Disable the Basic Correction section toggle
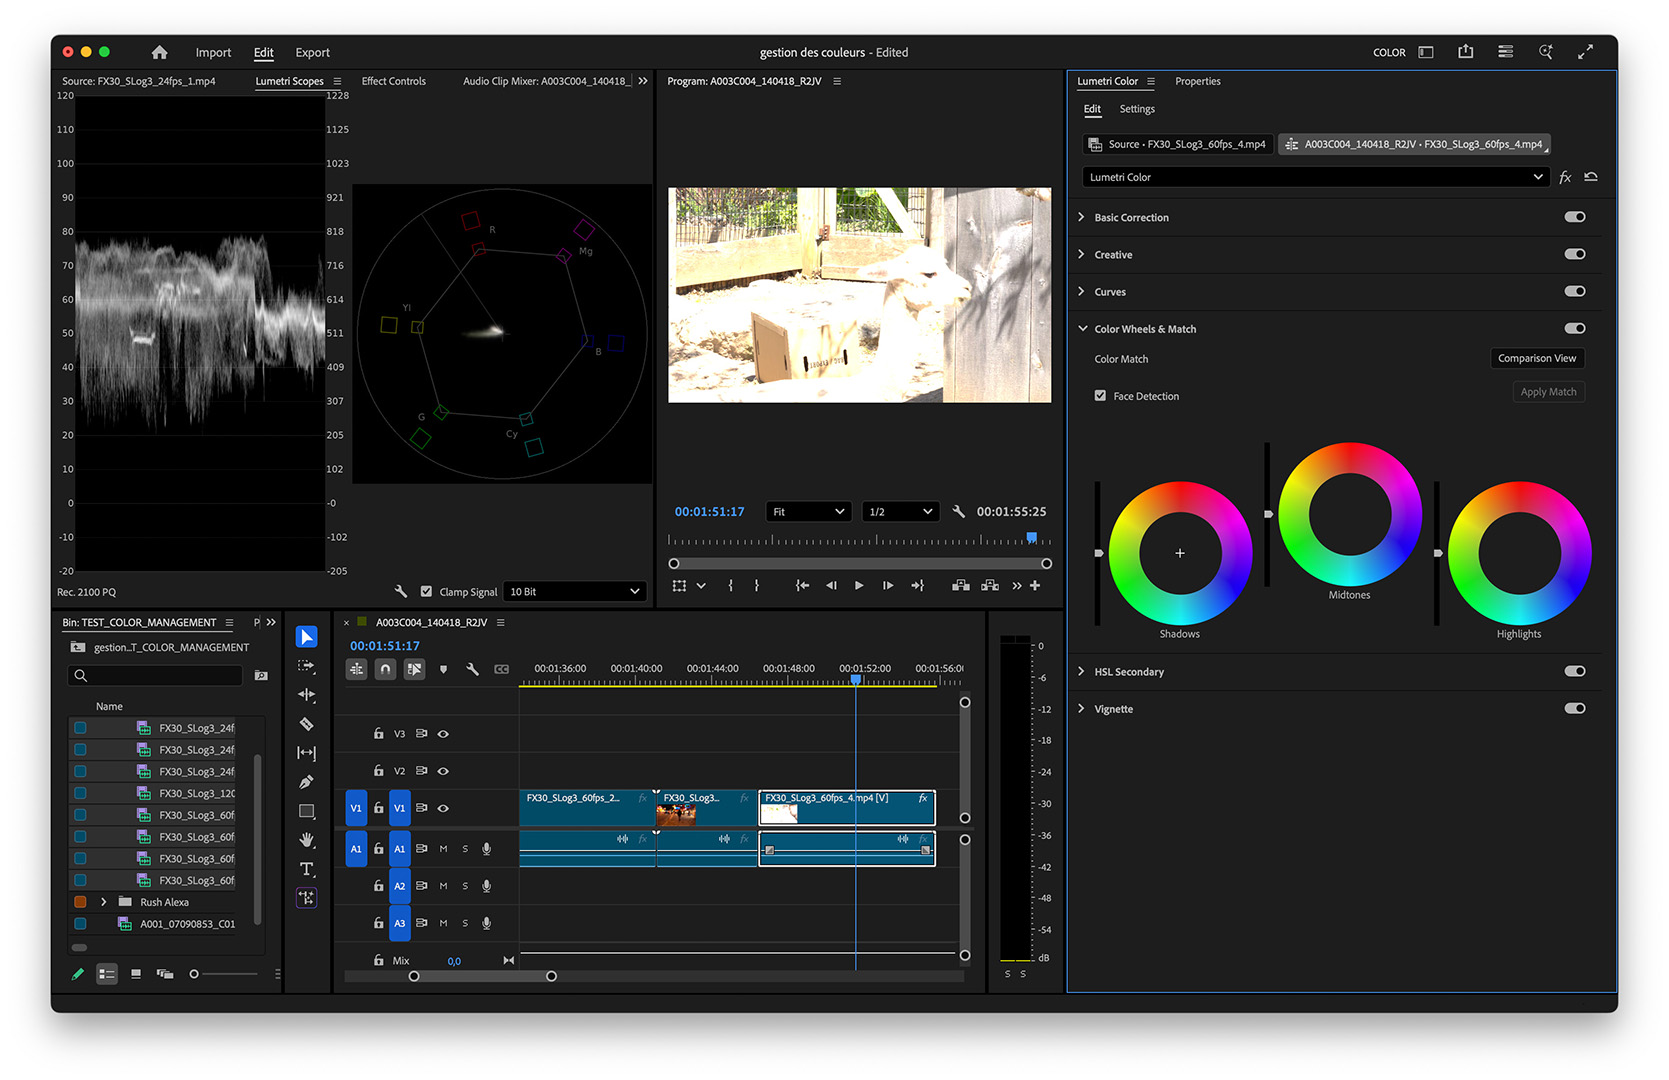The width and height of the screenshot is (1669, 1080). (x=1574, y=217)
